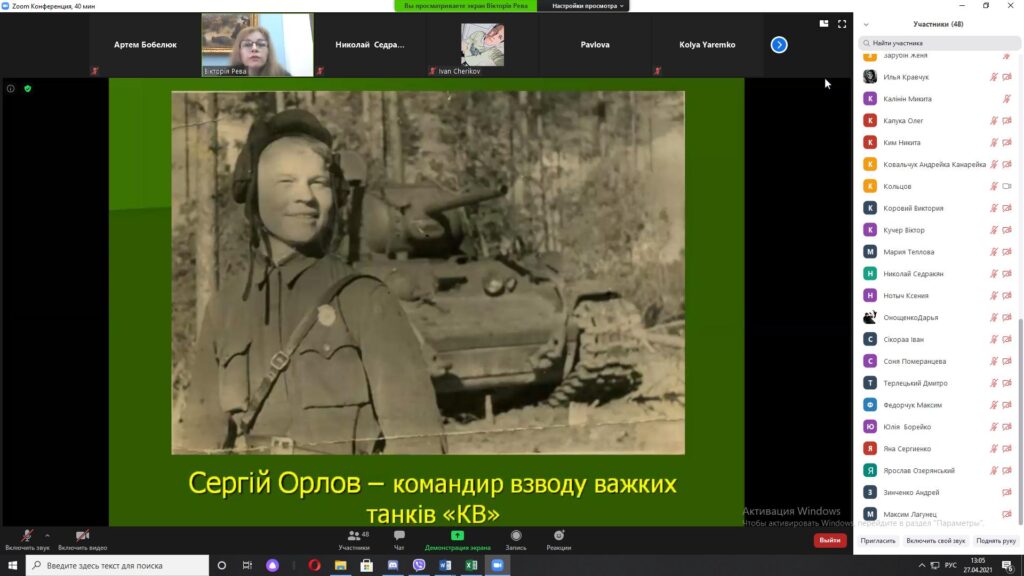Open Настройки просмотра view options dropdown
The image size is (1024, 576).
tap(587, 6)
